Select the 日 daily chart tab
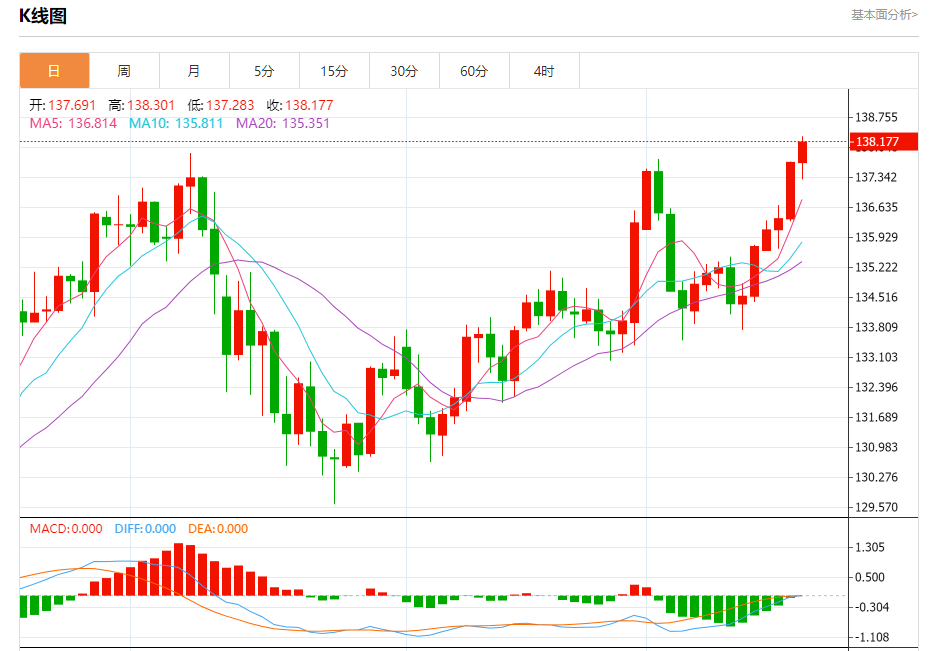 [x=54, y=71]
